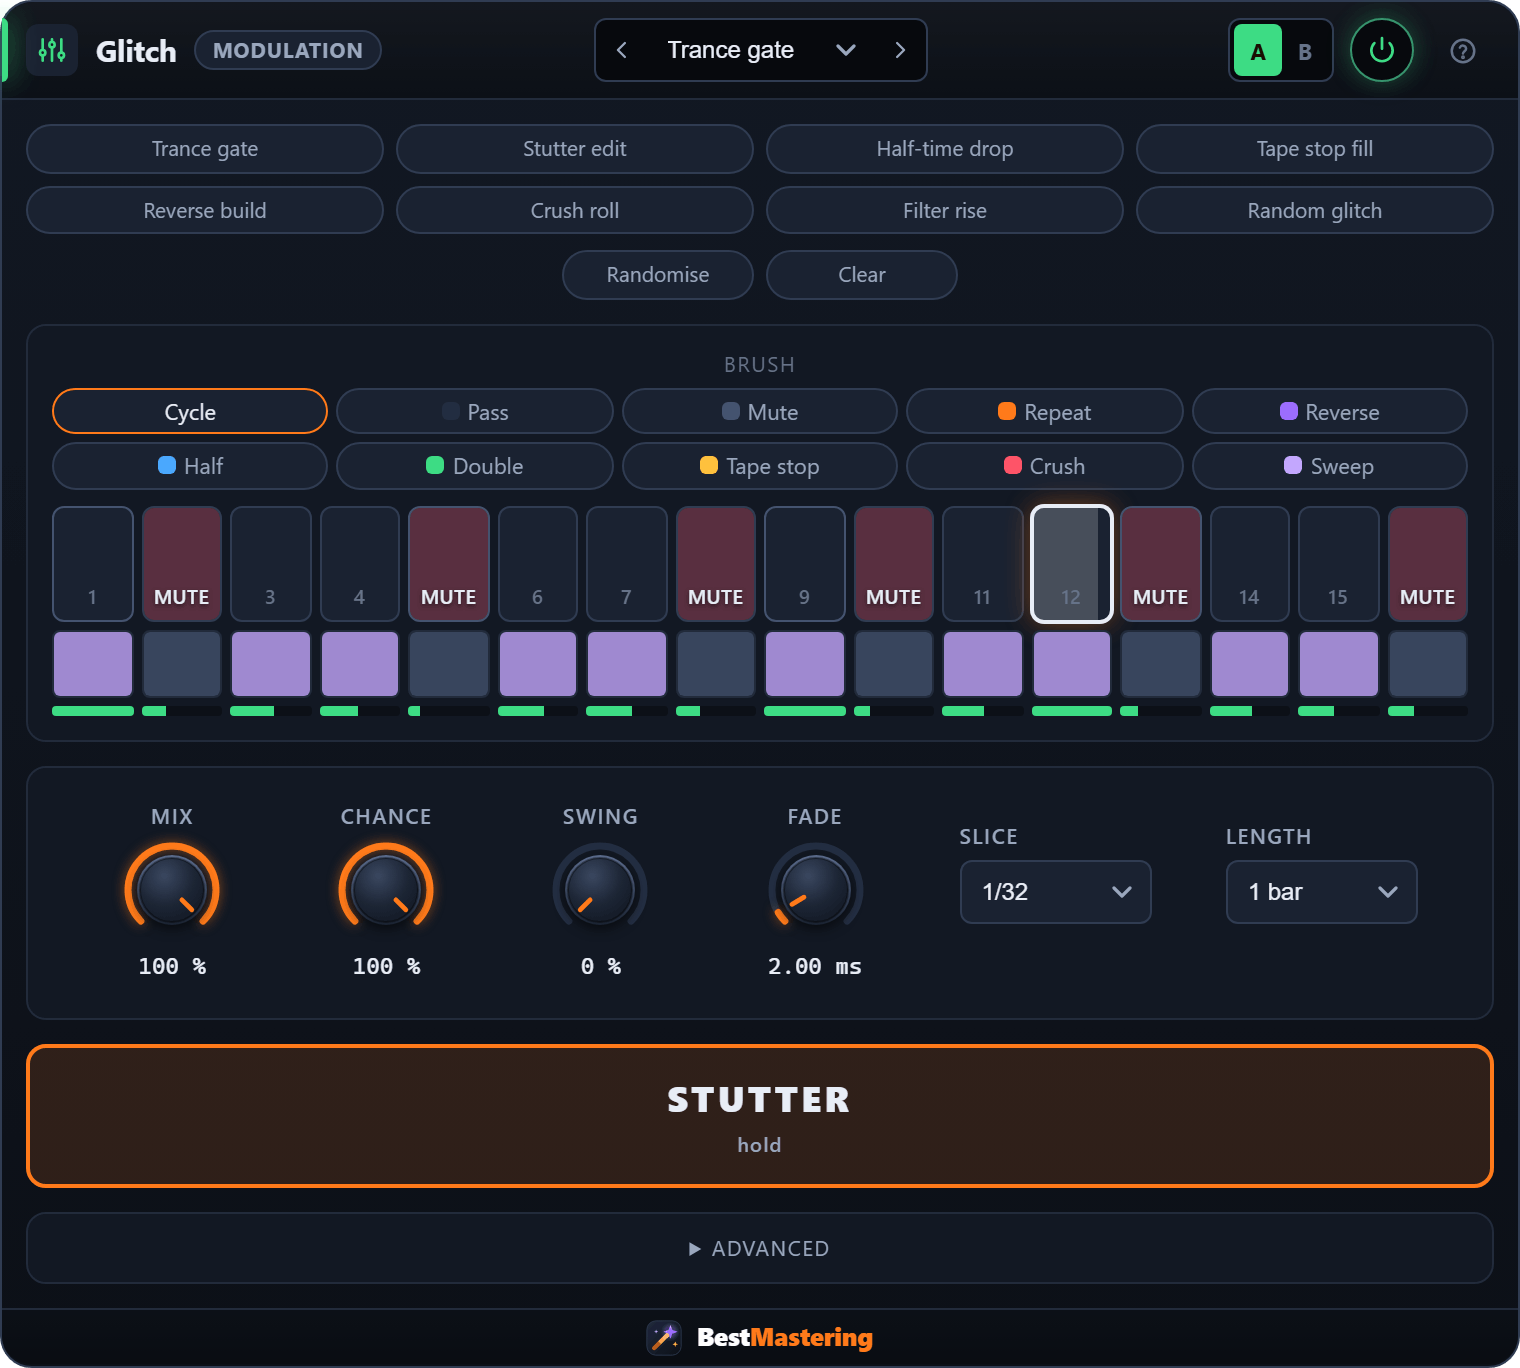Click the STUTTER hold button
The width and height of the screenshot is (1520, 1368).
point(760,1116)
